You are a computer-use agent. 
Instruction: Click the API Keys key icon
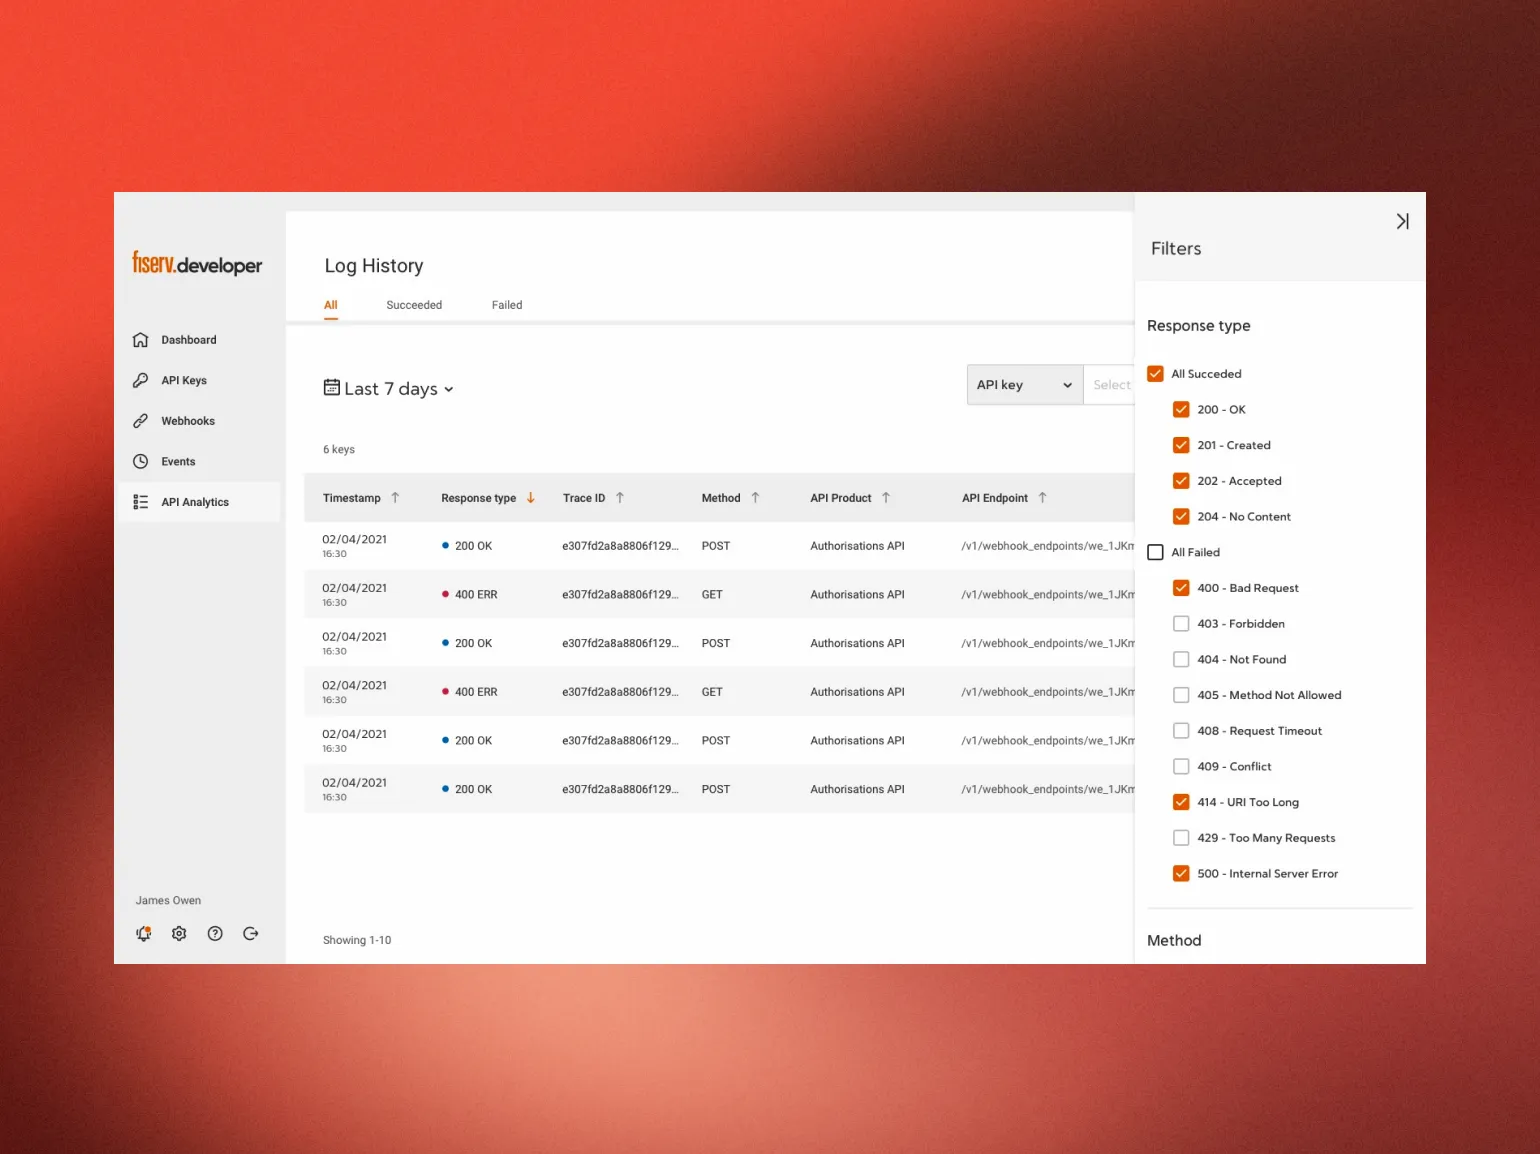141,380
